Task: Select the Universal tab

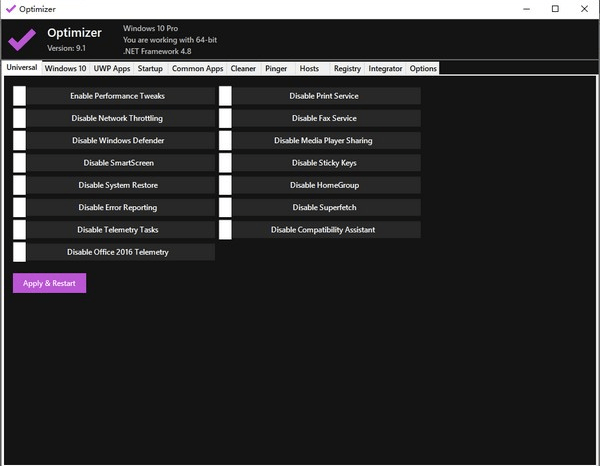Action: pyautogui.click(x=22, y=67)
